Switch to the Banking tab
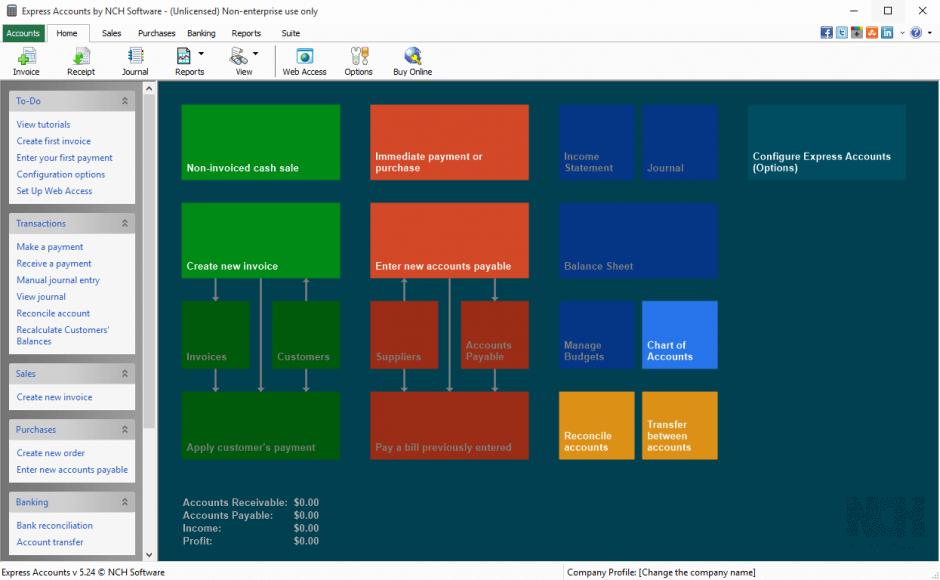The image size is (940, 580). pyautogui.click(x=201, y=33)
